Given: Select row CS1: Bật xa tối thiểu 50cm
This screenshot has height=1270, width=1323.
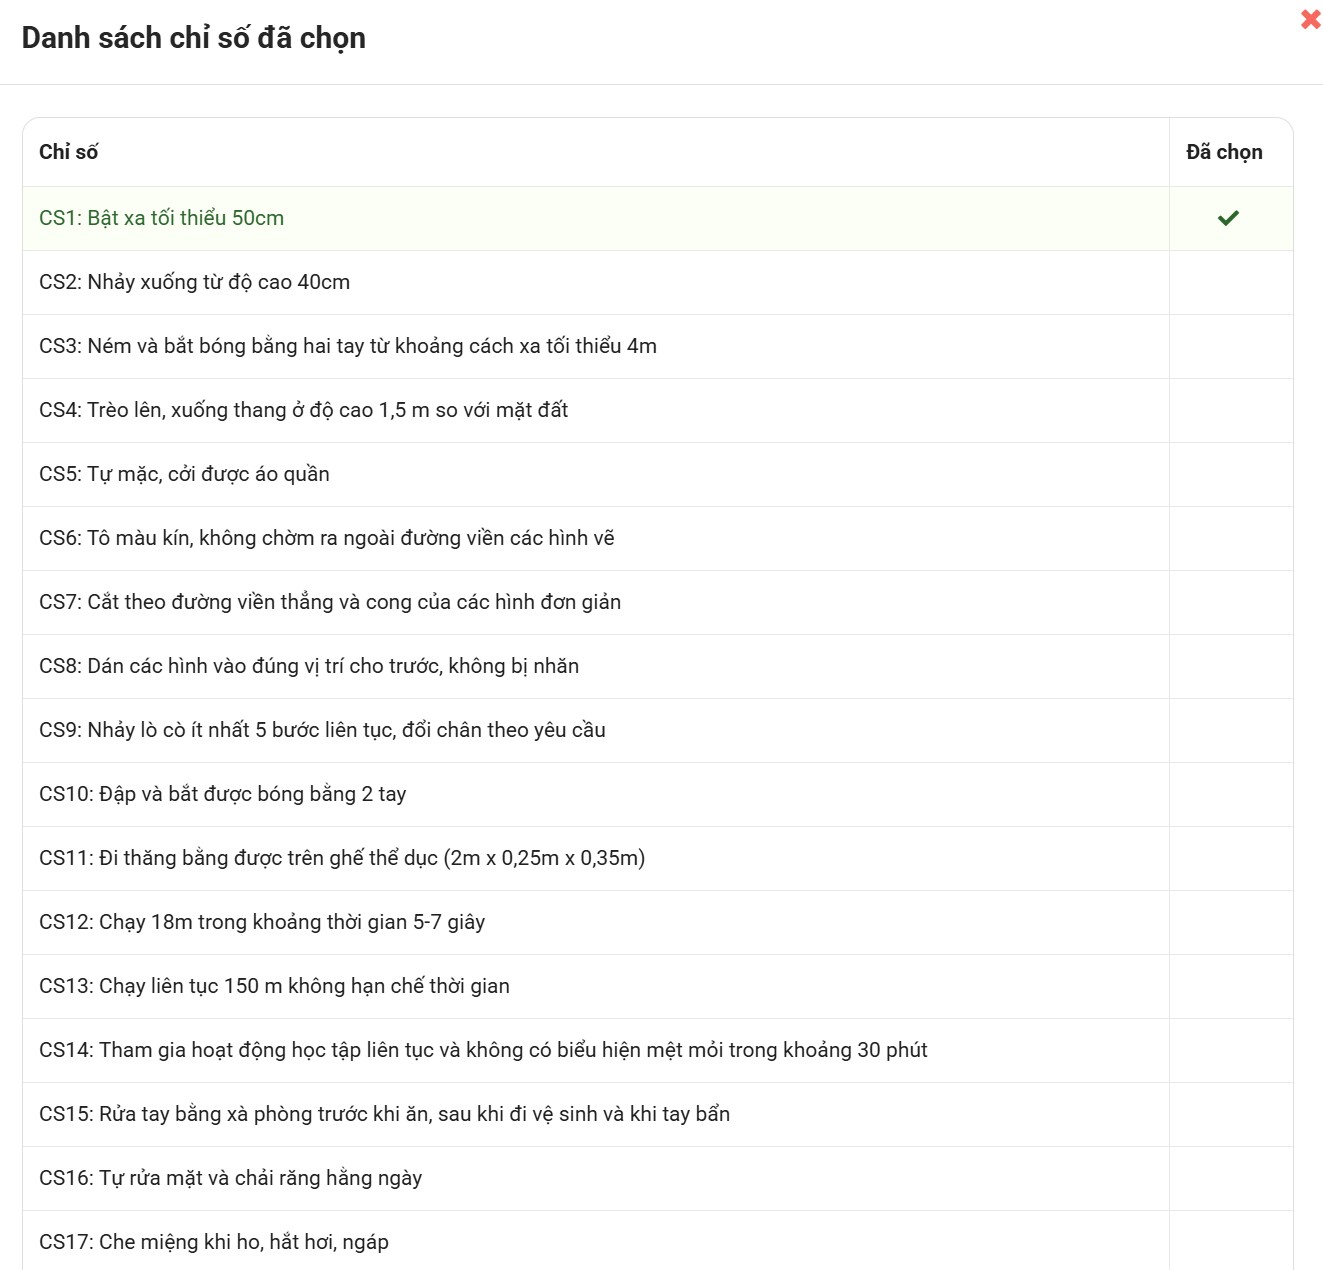Looking at the screenshot, I should tap(162, 218).
